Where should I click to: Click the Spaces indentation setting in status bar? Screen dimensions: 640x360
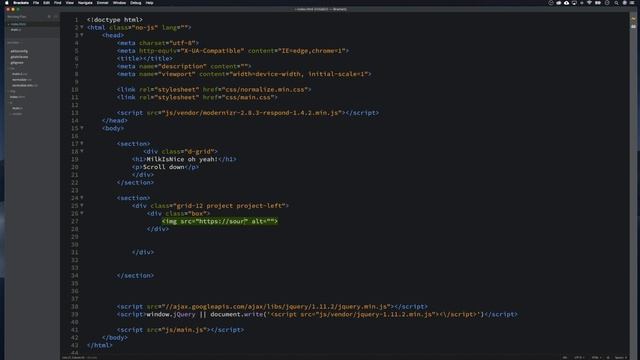point(620,358)
